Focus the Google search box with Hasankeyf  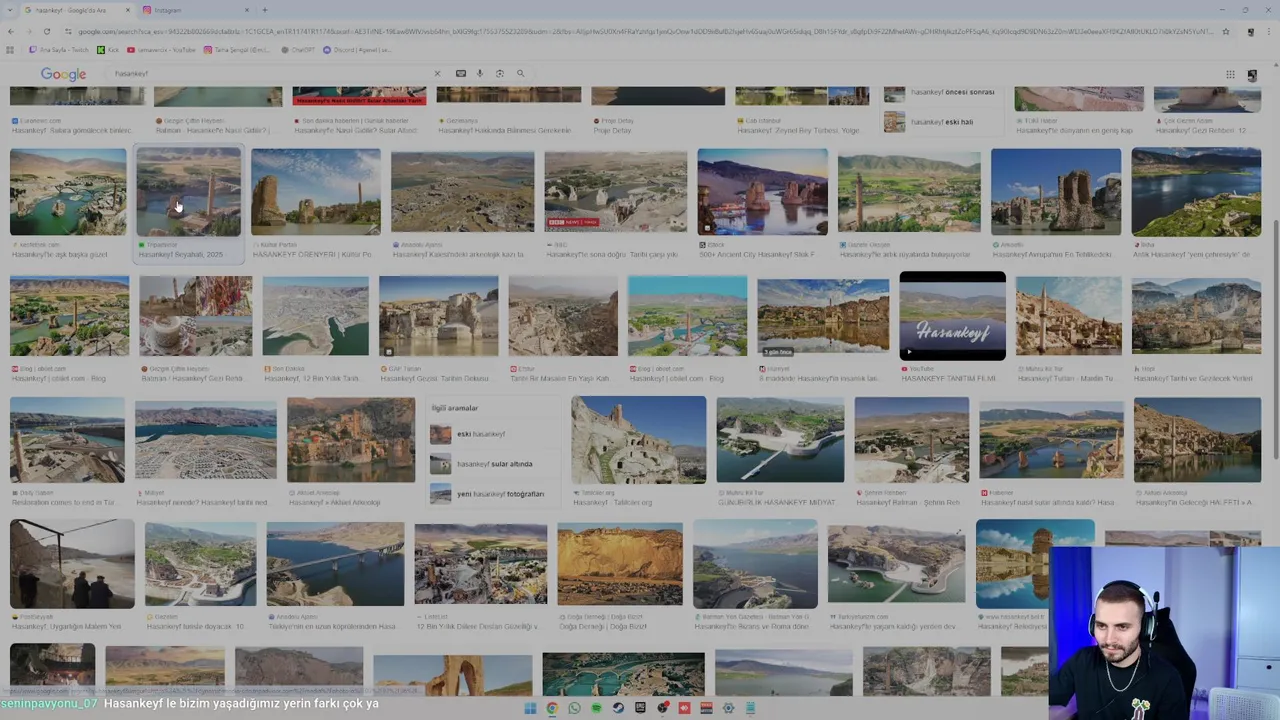click(270, 73)
